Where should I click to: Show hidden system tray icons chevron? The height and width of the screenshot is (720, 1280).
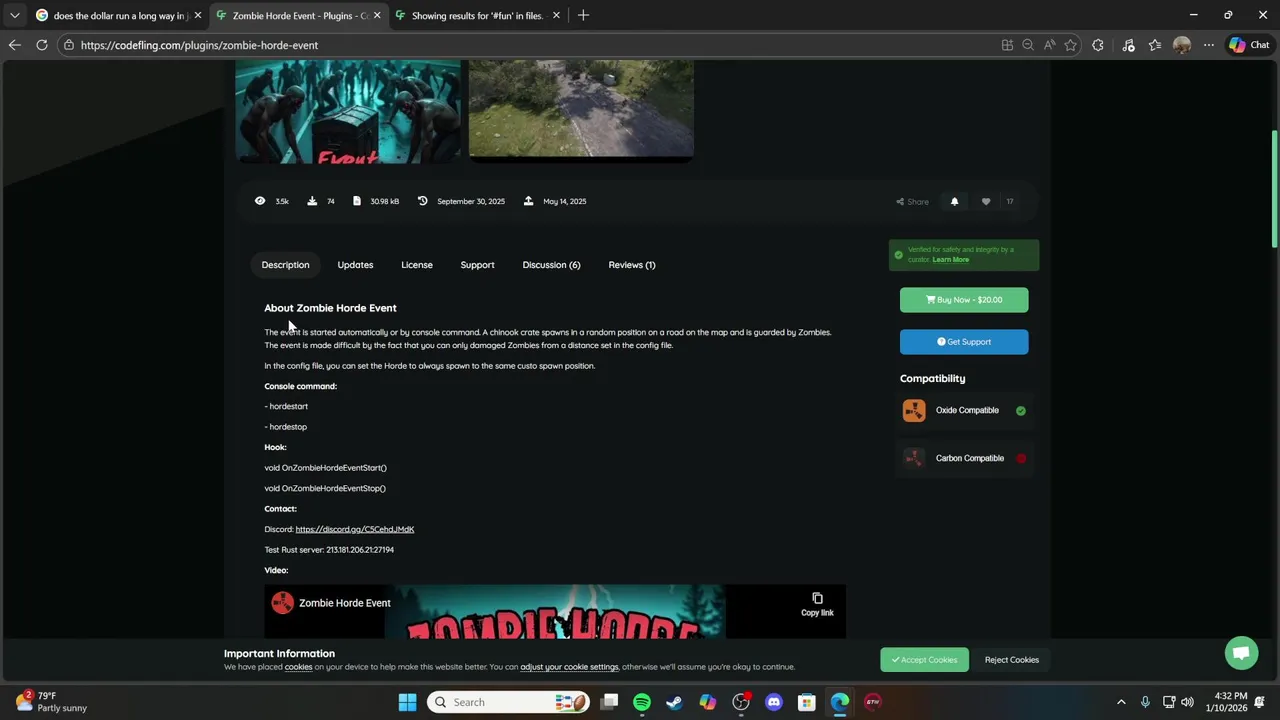tap(1121, 702)
